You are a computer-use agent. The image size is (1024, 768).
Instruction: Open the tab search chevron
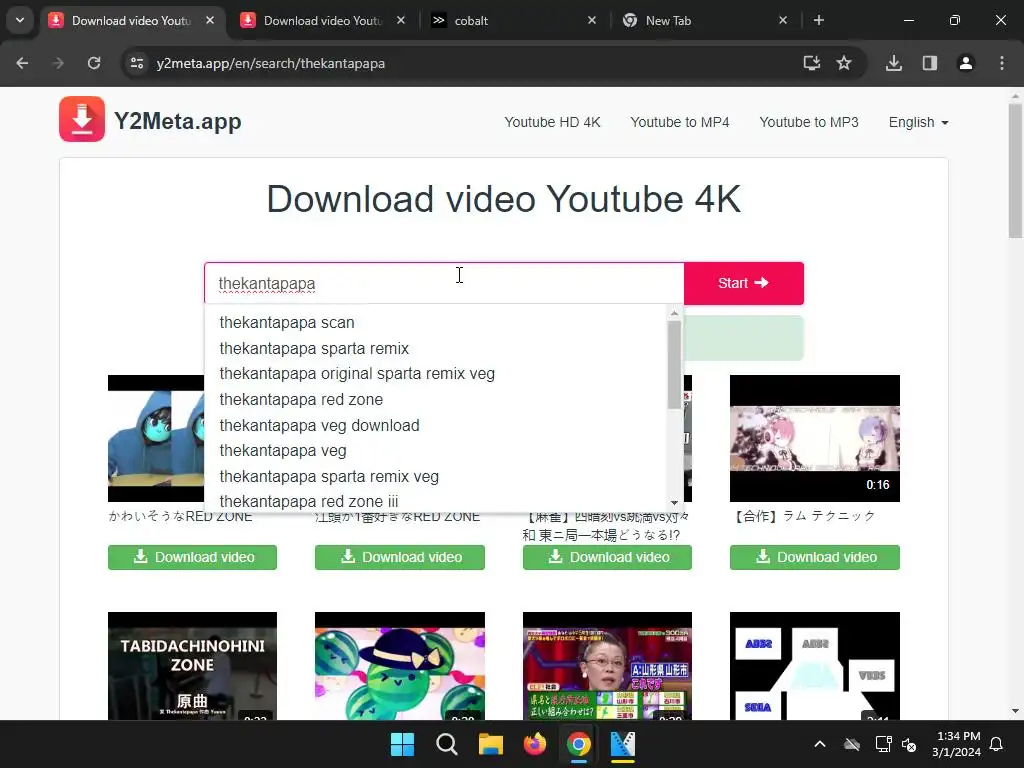[20, 20]
